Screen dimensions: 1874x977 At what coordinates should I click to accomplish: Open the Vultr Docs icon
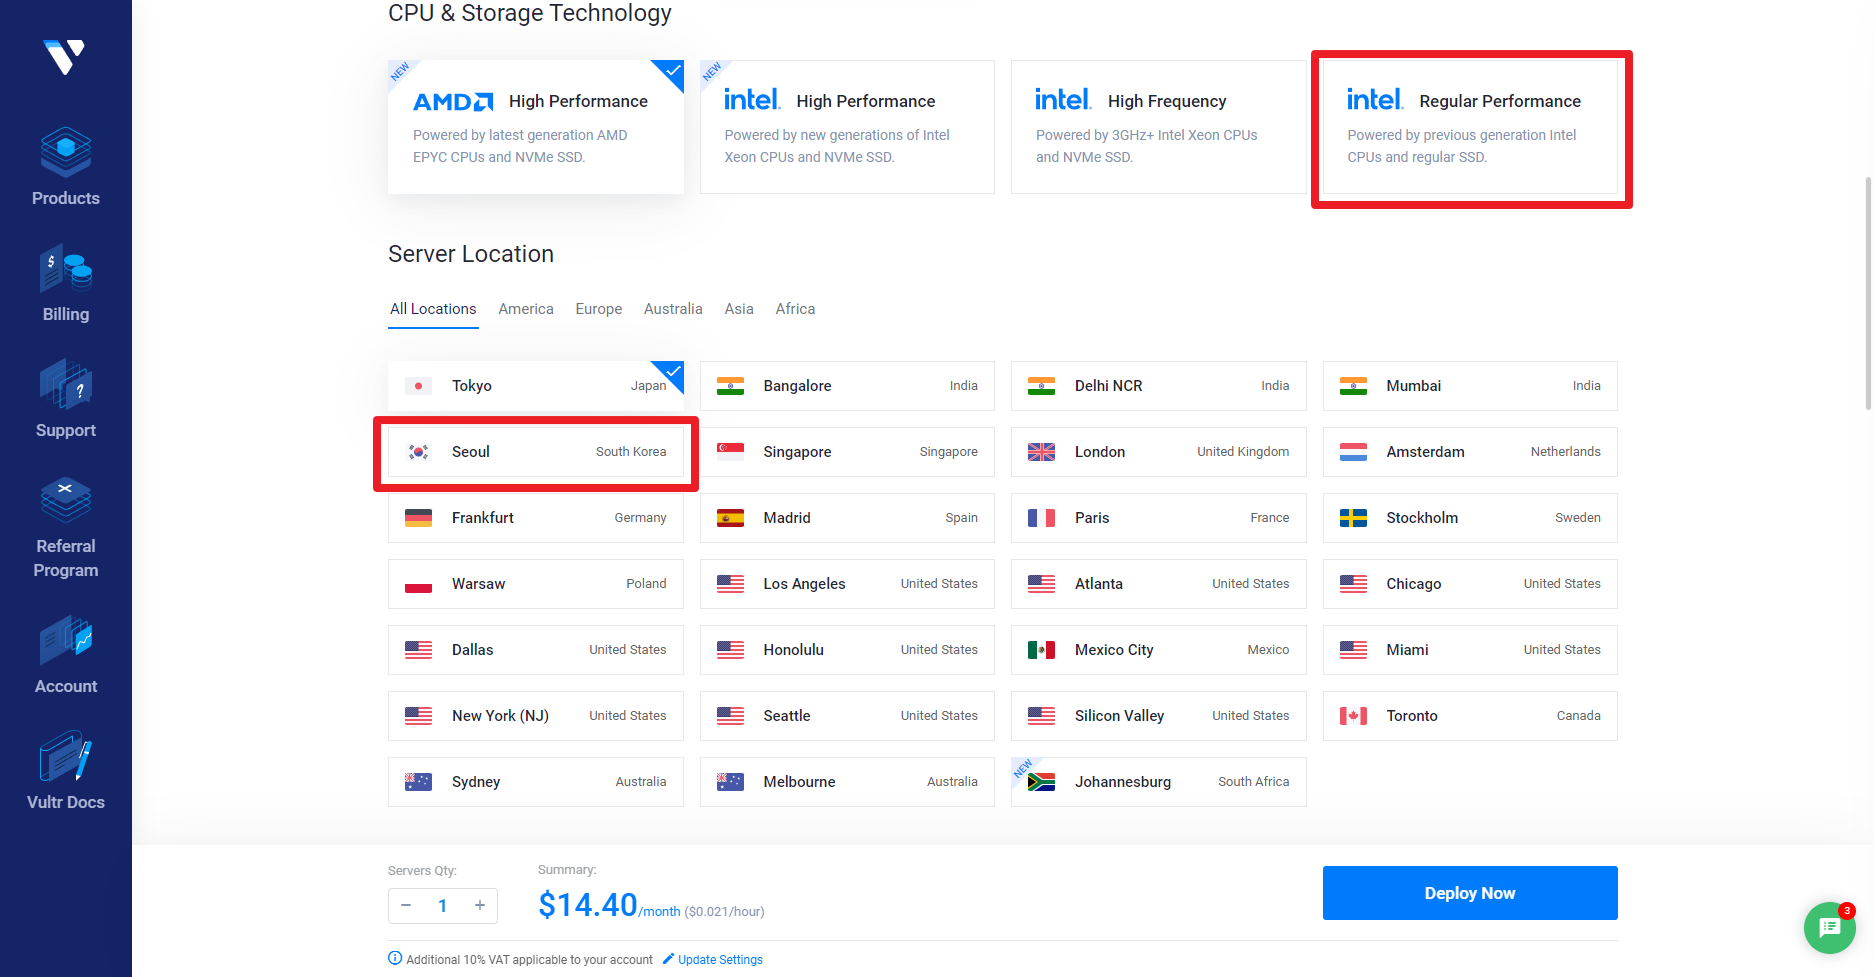pyautogui.click(x=66, y=756)
